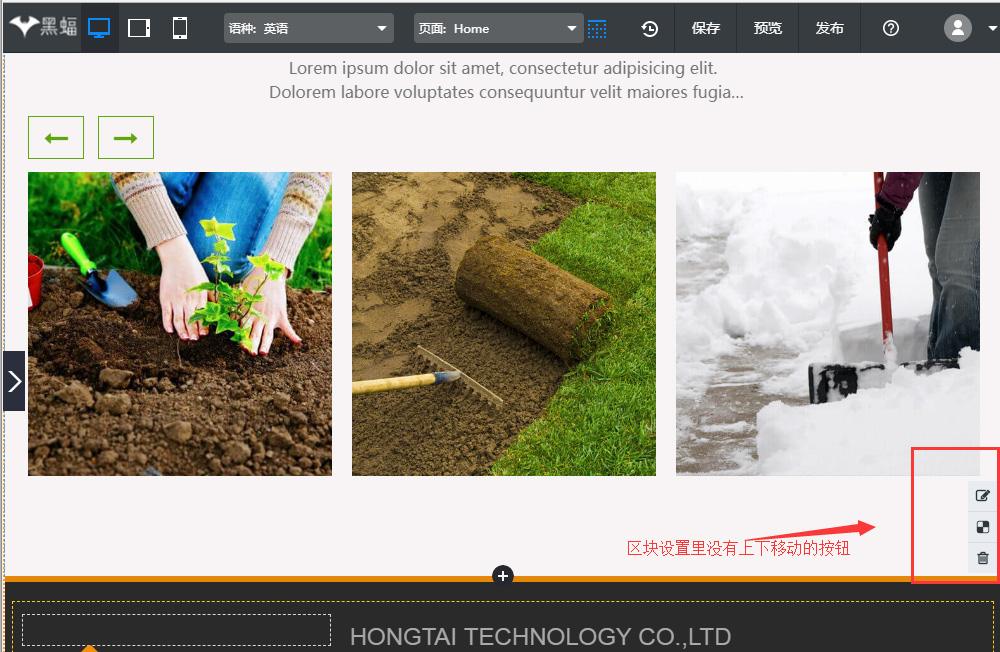This screenshot has height=652, width=1000.
Task: Add a block with the plus icon
Action: point(503,575)
